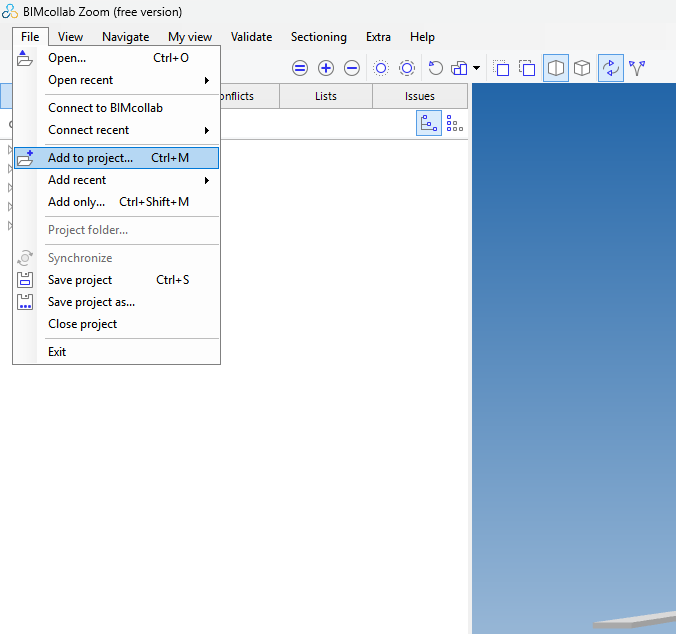Viewport: 676px width, 634px height.
Task: Toggle the tree hierarchy view button
Action: pyautogui.click(x=429, y=123)
